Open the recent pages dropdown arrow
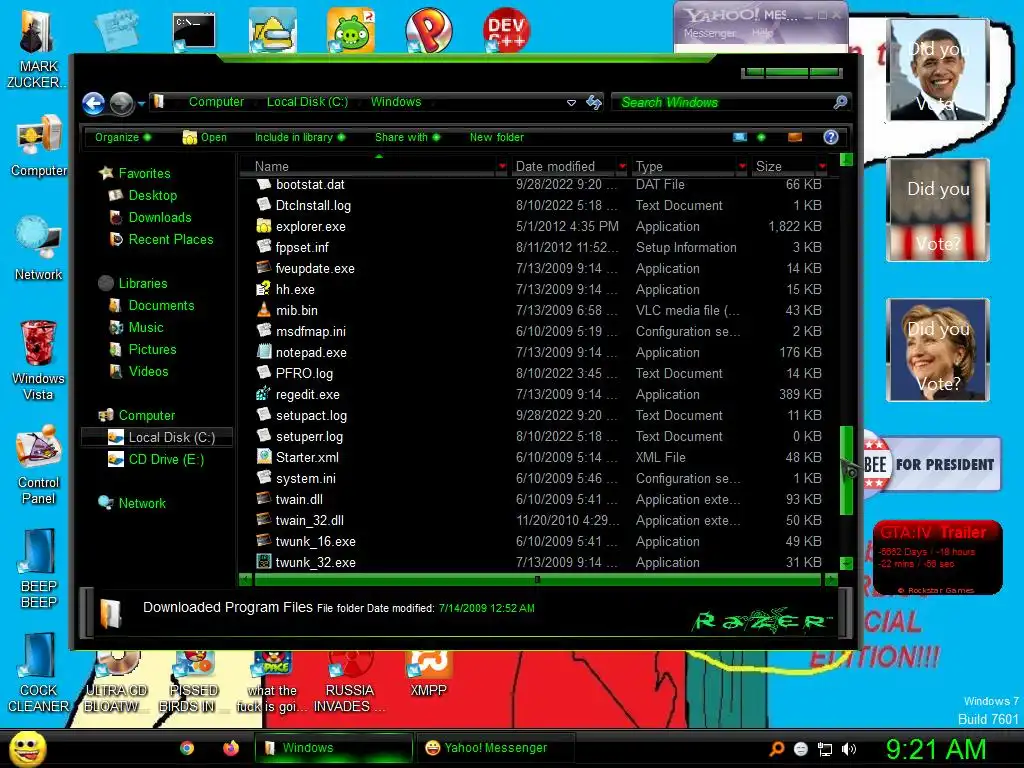 [141, 103]
